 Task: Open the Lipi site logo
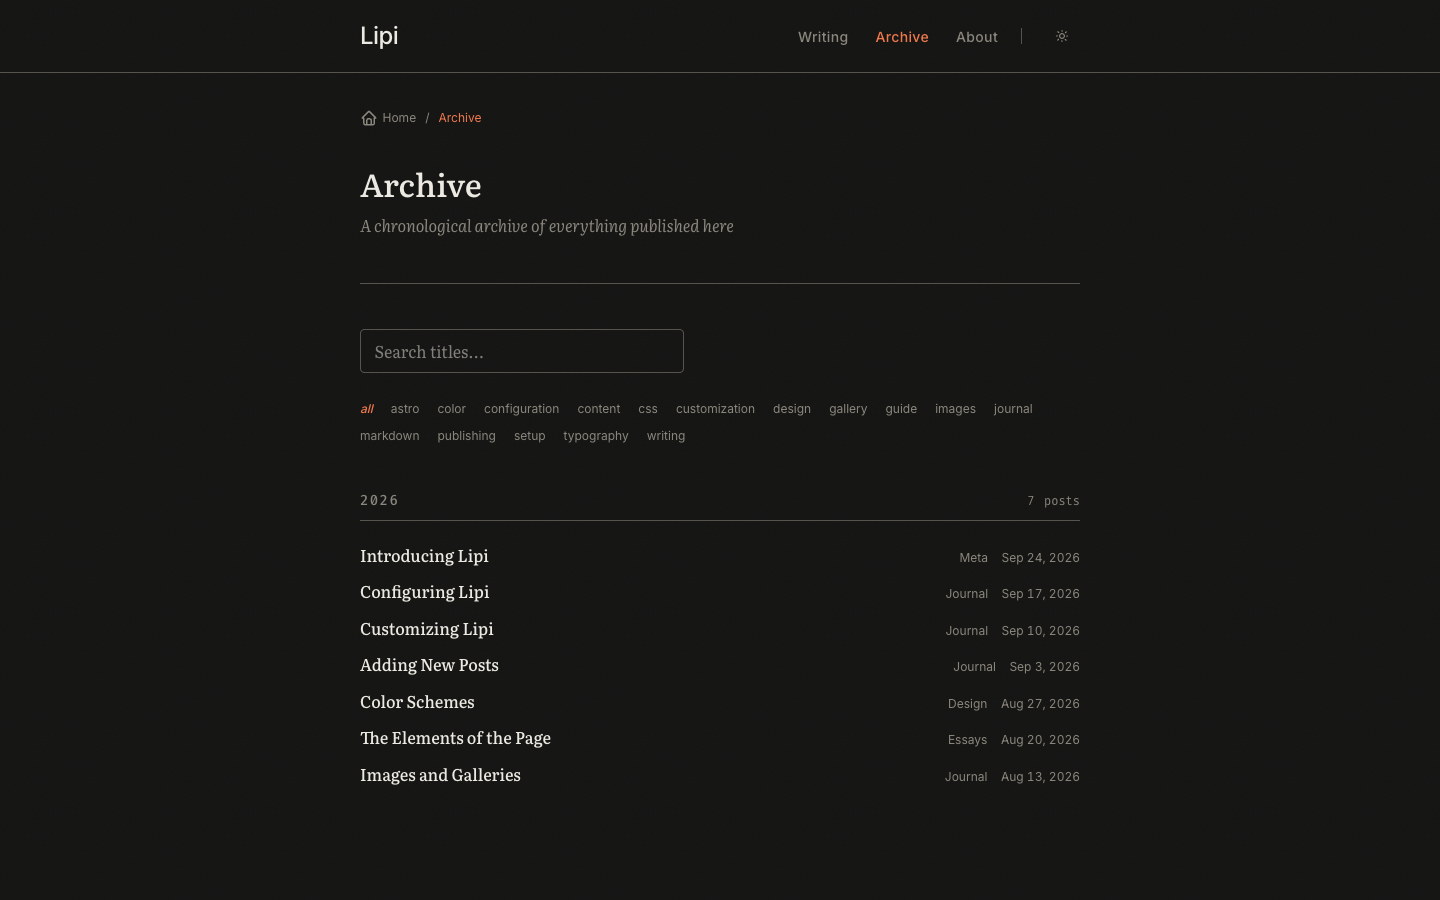(x=379, y=36)
